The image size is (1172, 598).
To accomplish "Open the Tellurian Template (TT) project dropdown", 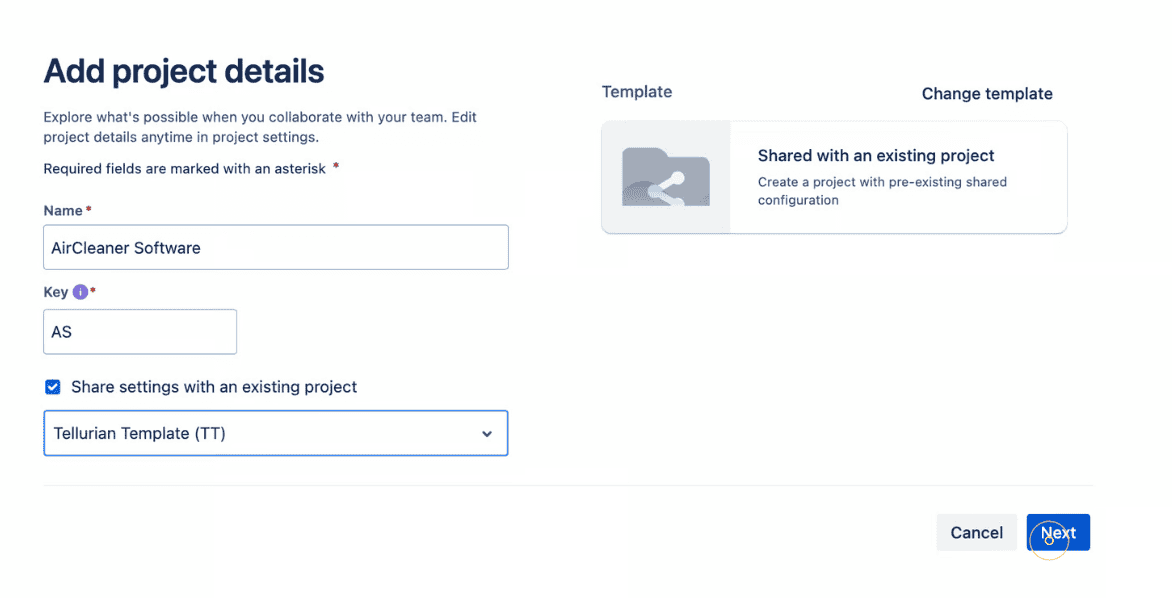I will click(276, 434).
